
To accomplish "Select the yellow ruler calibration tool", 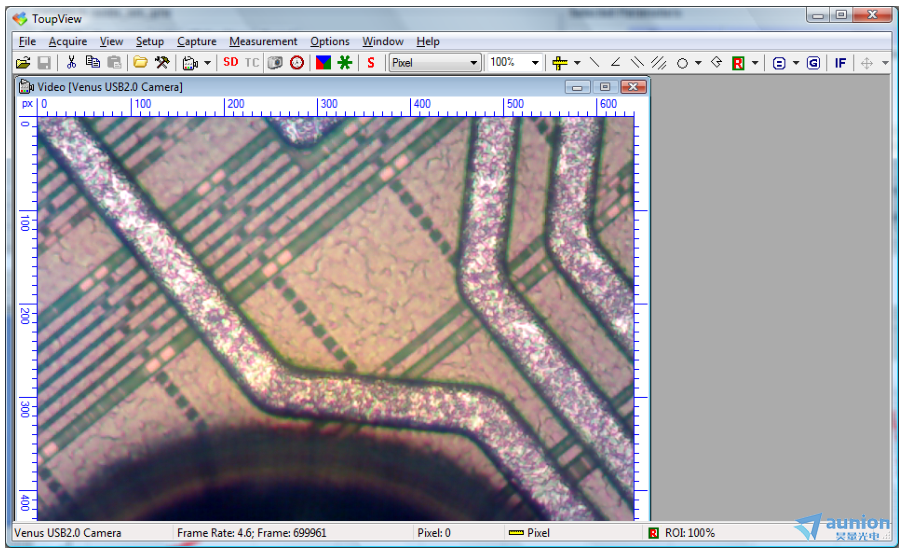I will click(560, 63).
